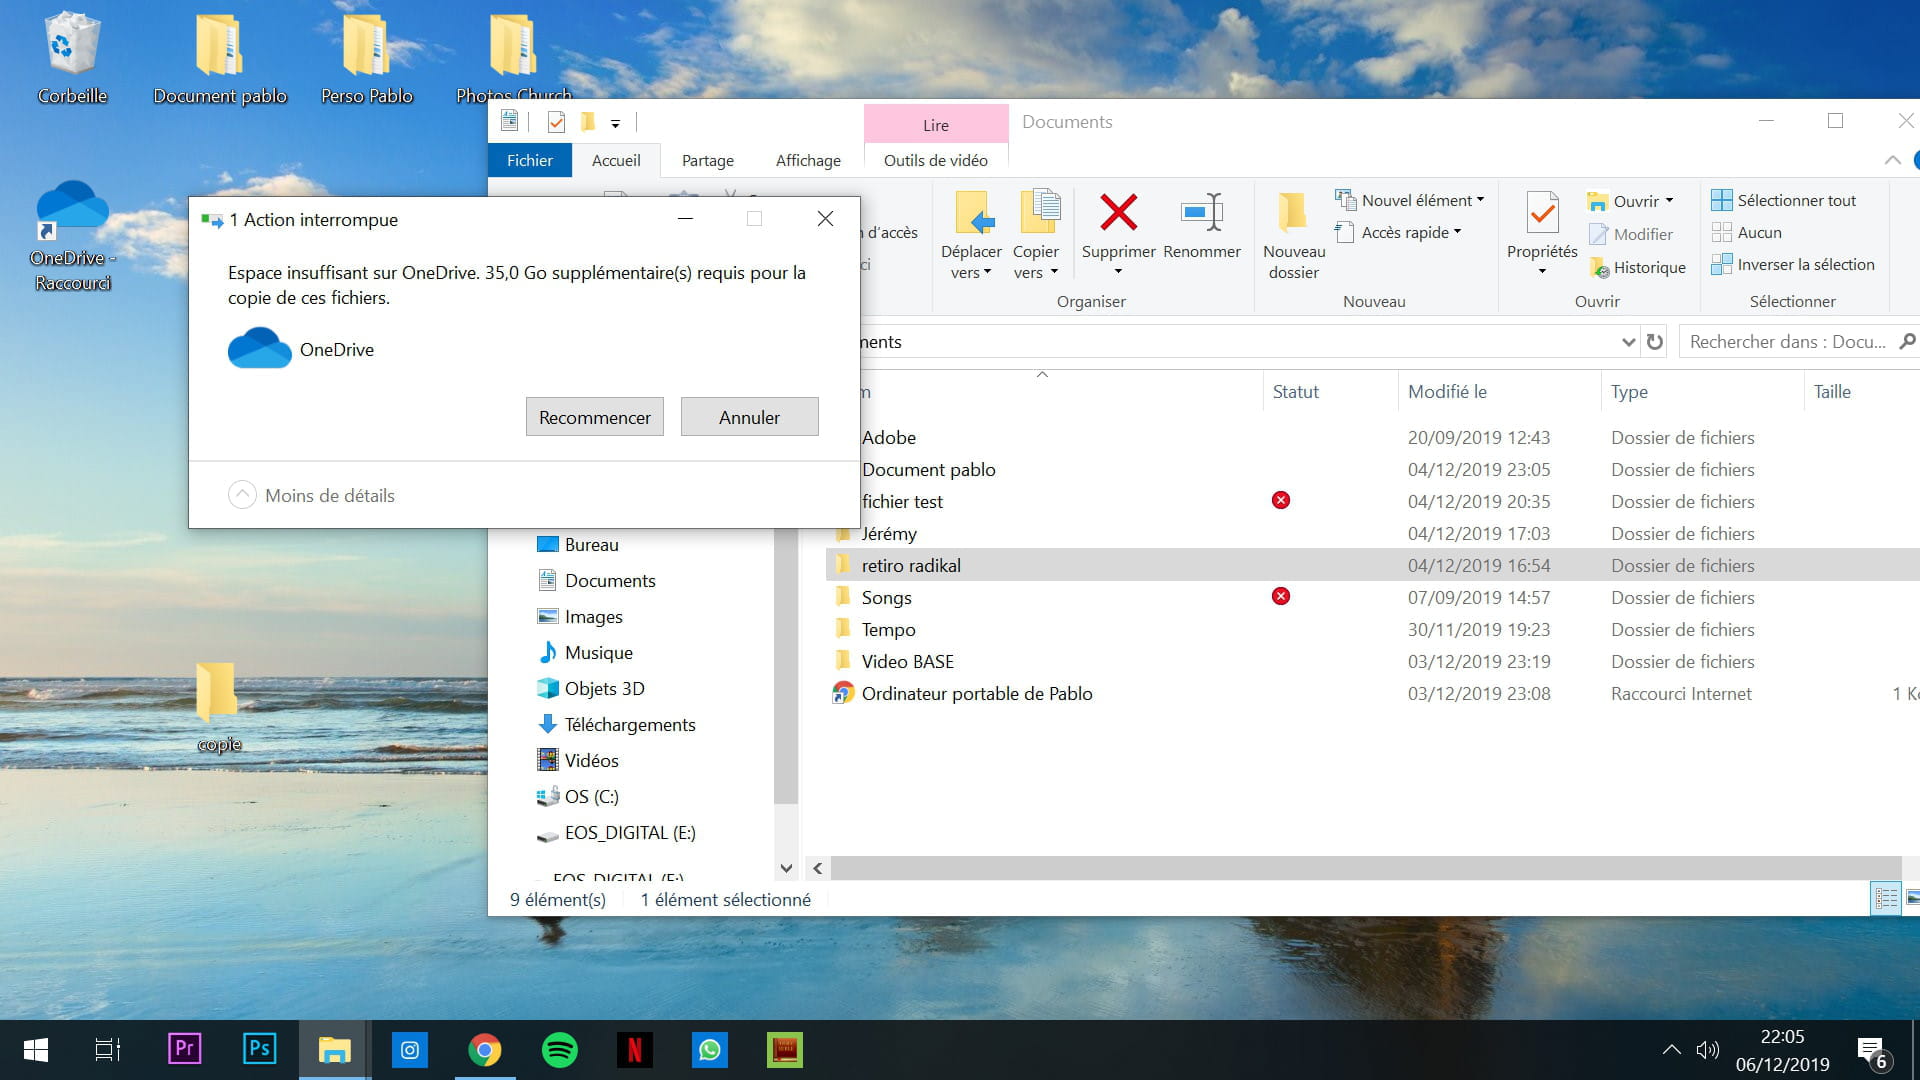Image resolution: width=1920 pixels, height=1080 pixels.
Task: Sort by the Taille column header
Action: (1862, 392)
